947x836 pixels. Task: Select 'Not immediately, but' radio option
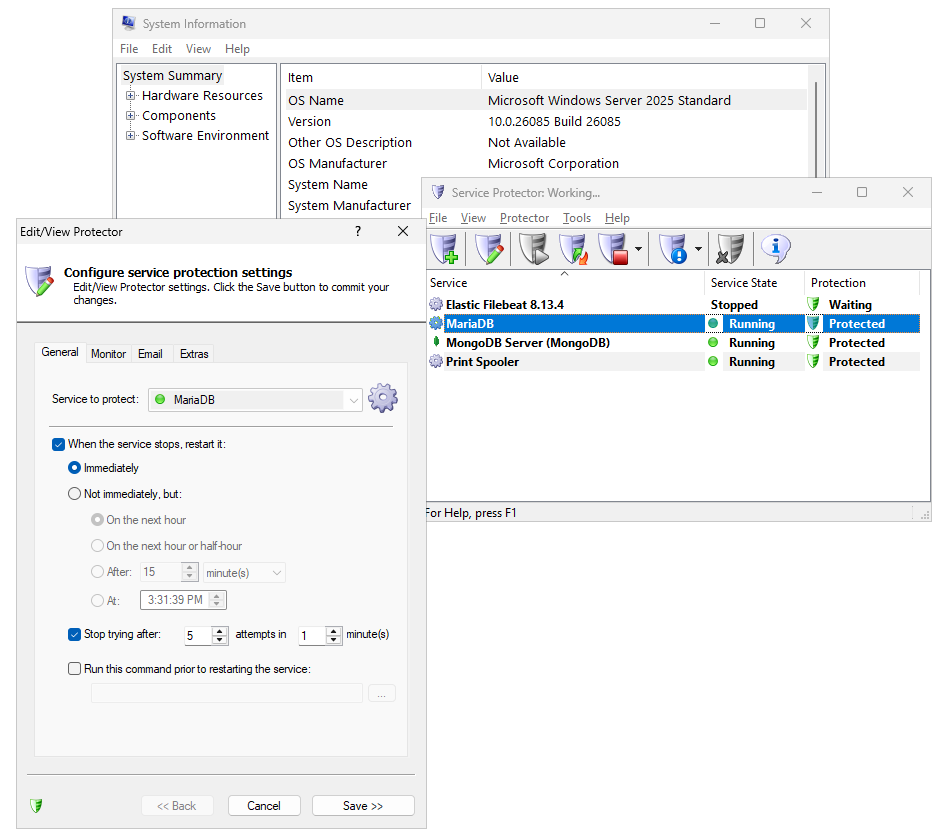coord(74,494)
